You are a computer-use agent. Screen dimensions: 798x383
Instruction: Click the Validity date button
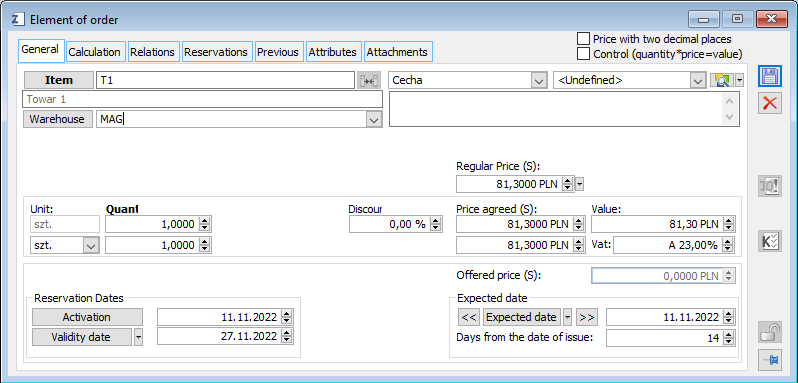81,337
